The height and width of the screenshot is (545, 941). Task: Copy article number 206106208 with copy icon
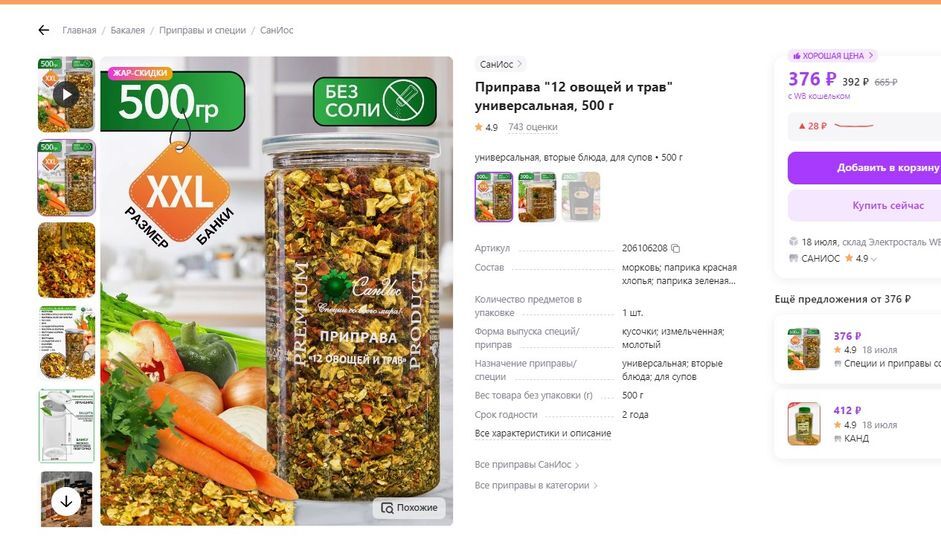[675, 248]
